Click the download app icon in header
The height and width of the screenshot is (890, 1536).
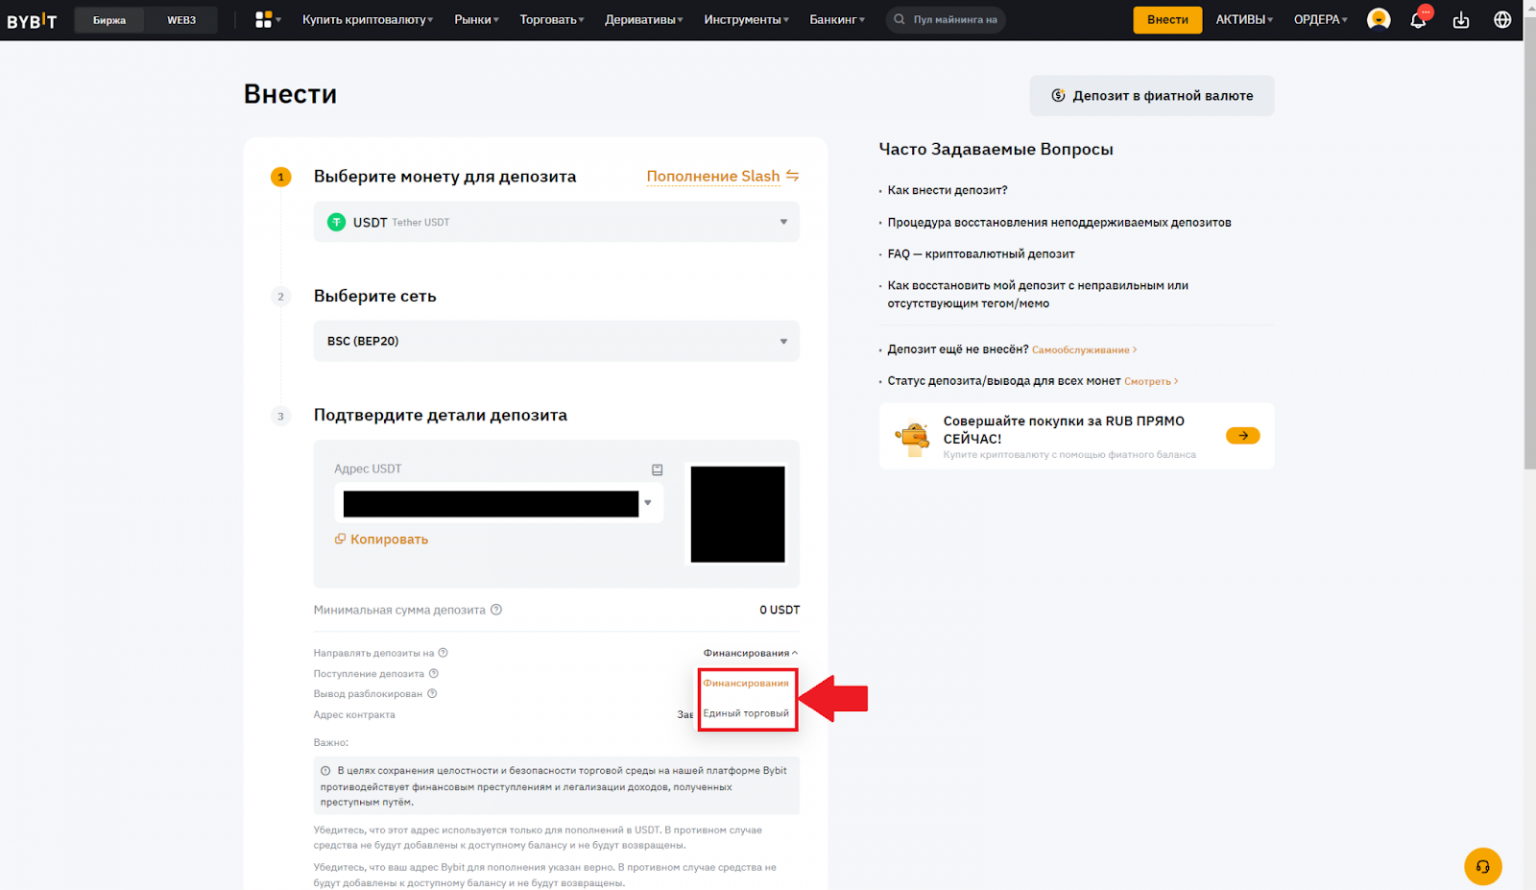[x=1461, y=19]
